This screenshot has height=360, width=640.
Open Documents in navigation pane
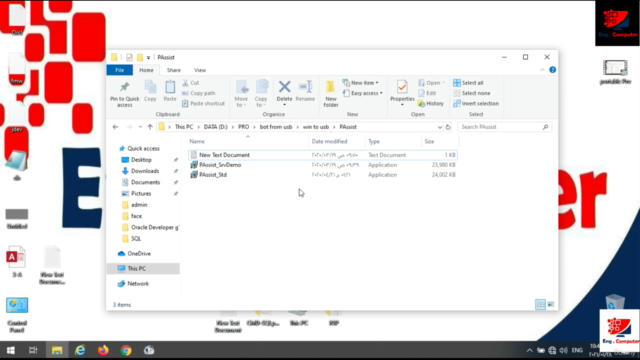point(145,182)
